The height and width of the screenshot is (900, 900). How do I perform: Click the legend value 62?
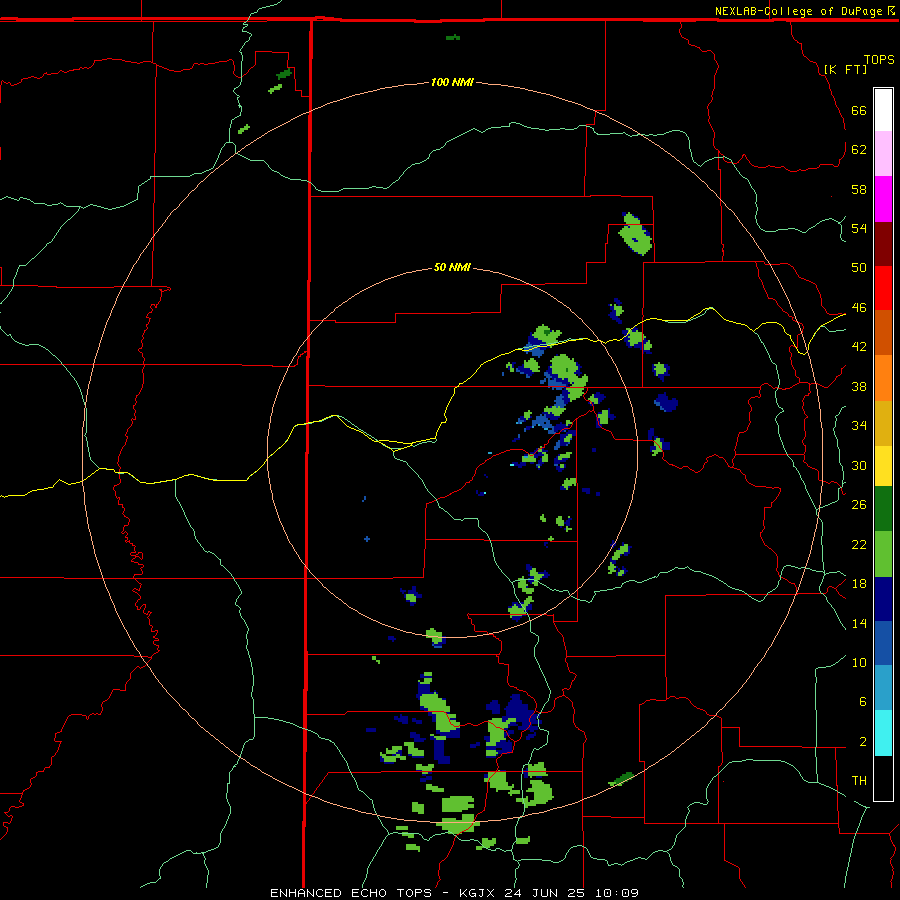(x=859, y=149)
